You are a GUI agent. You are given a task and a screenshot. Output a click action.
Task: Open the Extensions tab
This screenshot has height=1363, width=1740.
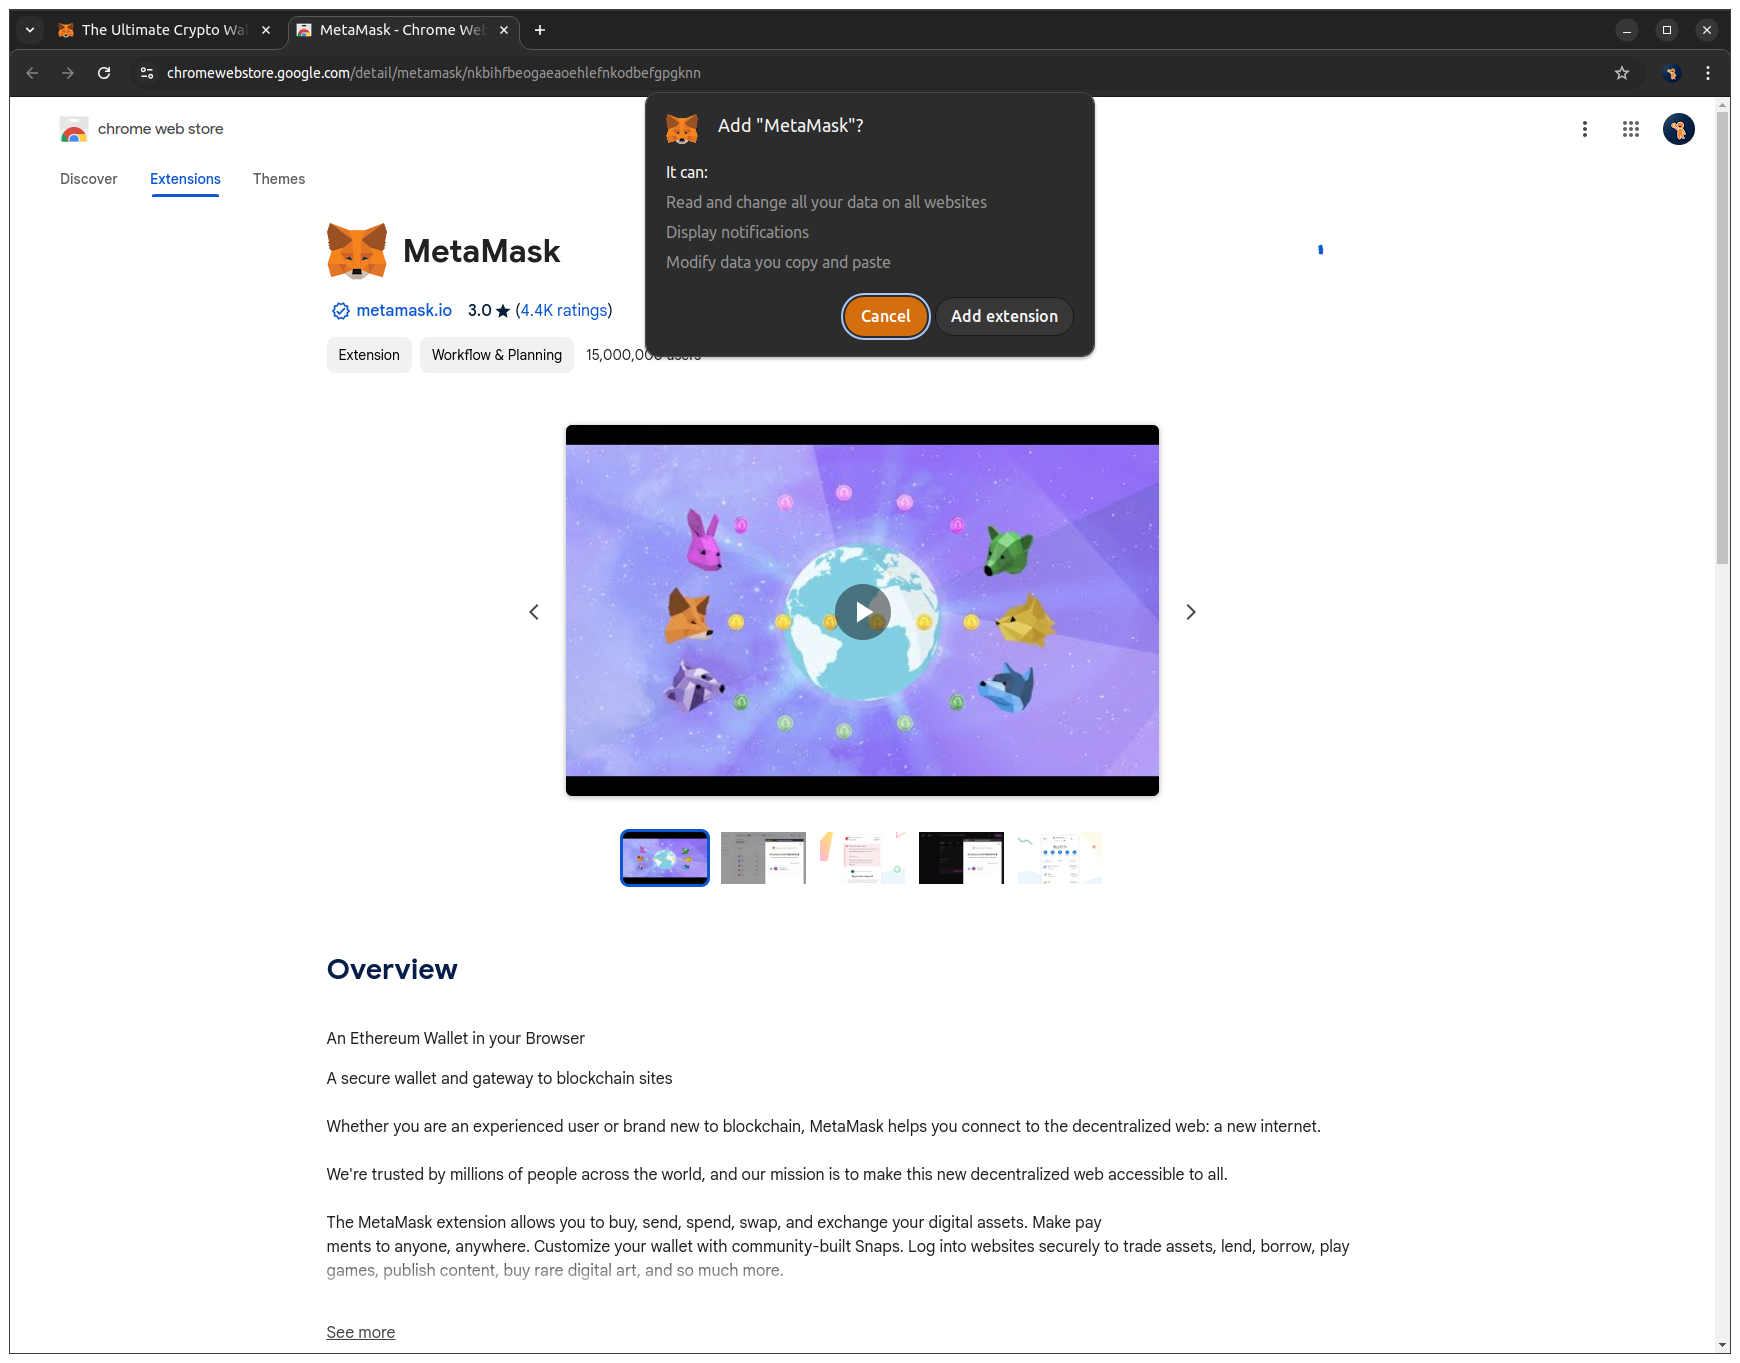(x=185, y=179)
